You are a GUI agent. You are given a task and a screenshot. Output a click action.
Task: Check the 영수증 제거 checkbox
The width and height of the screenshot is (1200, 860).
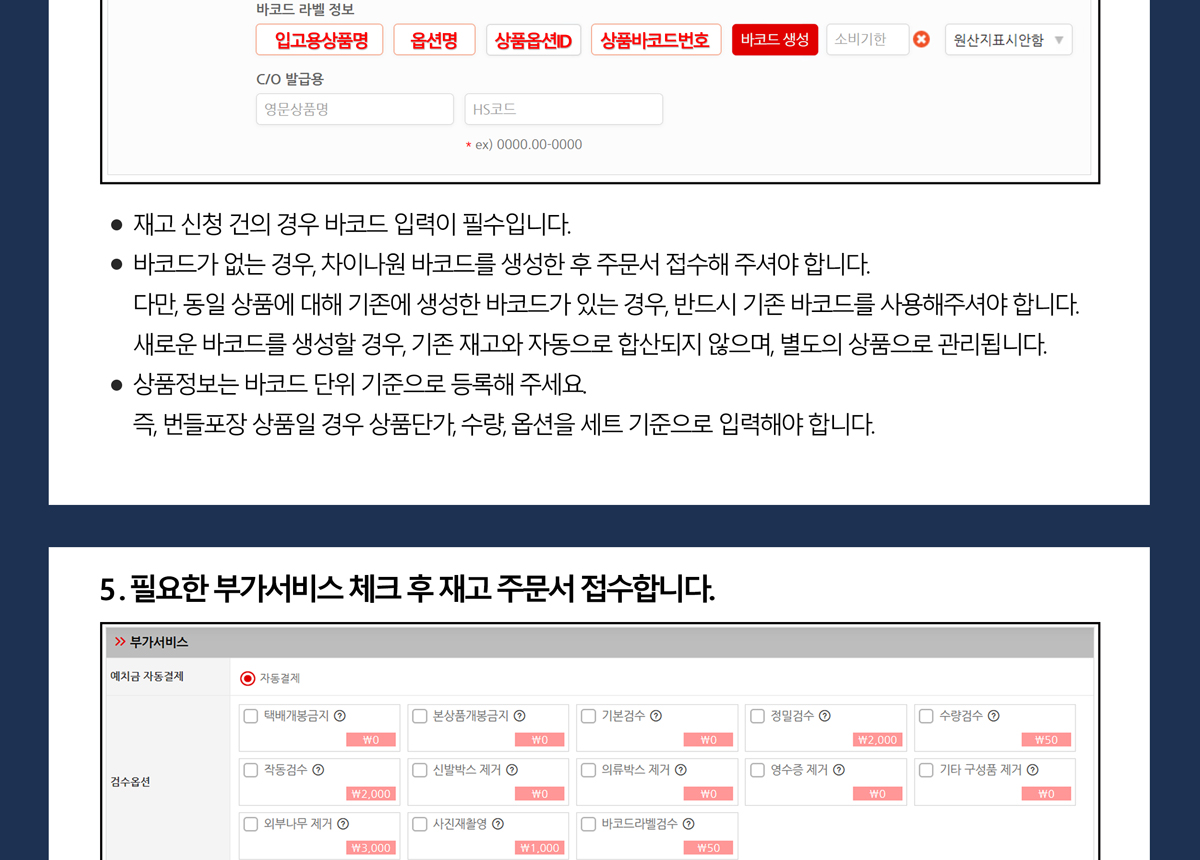point(758,770)
